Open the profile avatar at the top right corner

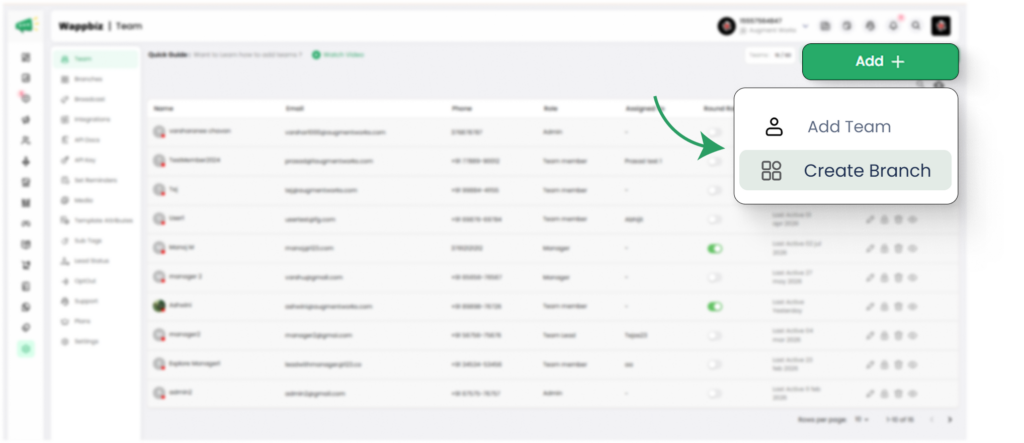click(x=940, y=26)
